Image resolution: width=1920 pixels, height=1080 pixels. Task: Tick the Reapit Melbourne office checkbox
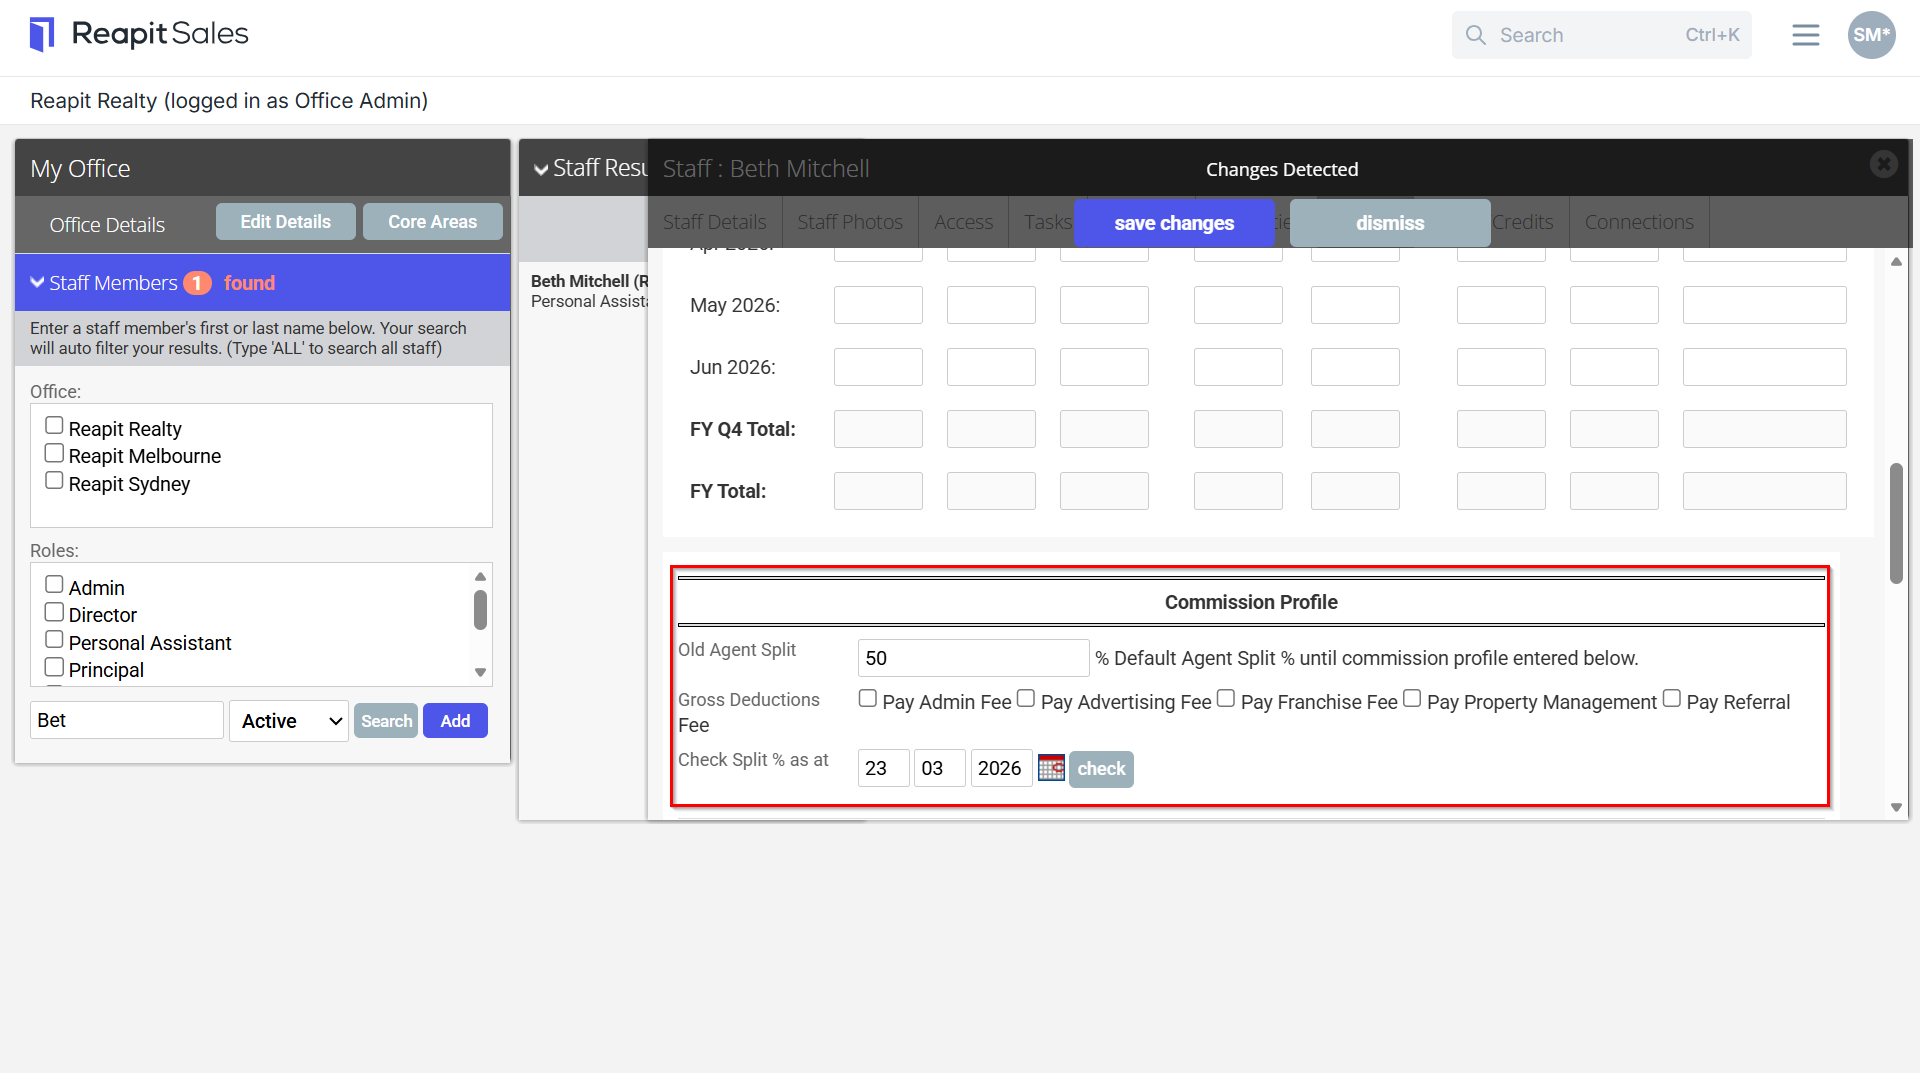click(x=54, y=454)
